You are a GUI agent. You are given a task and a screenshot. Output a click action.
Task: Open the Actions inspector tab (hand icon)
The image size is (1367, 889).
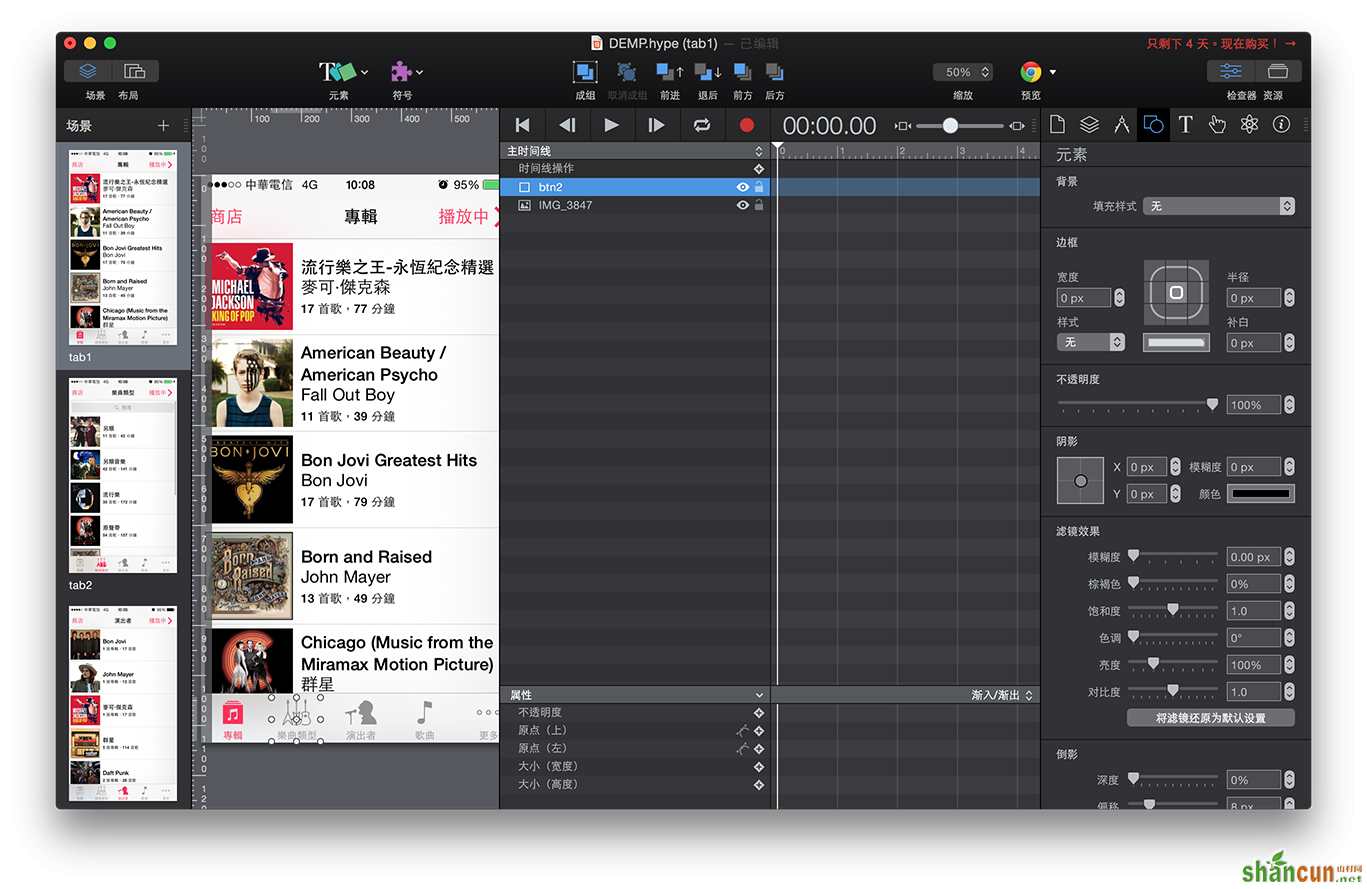click(1217, 125)
